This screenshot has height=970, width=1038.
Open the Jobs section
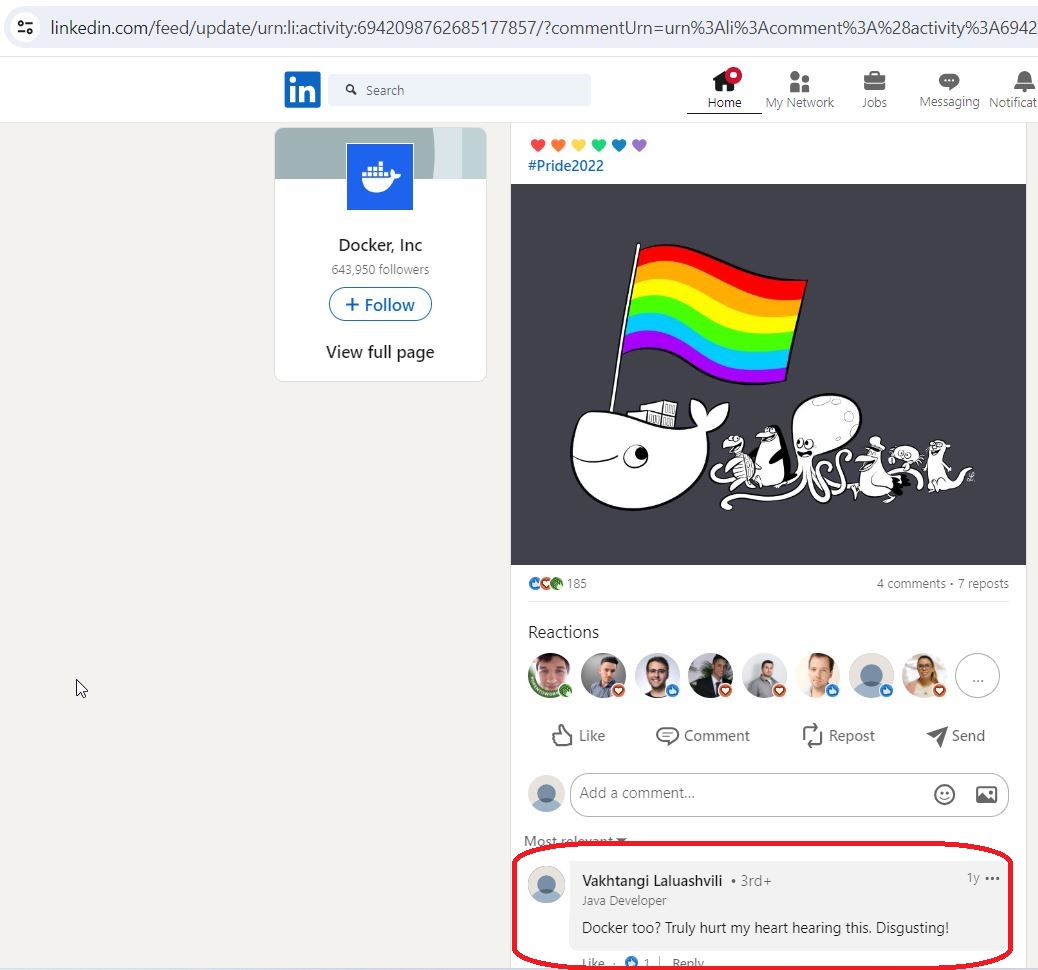(874, 90)
